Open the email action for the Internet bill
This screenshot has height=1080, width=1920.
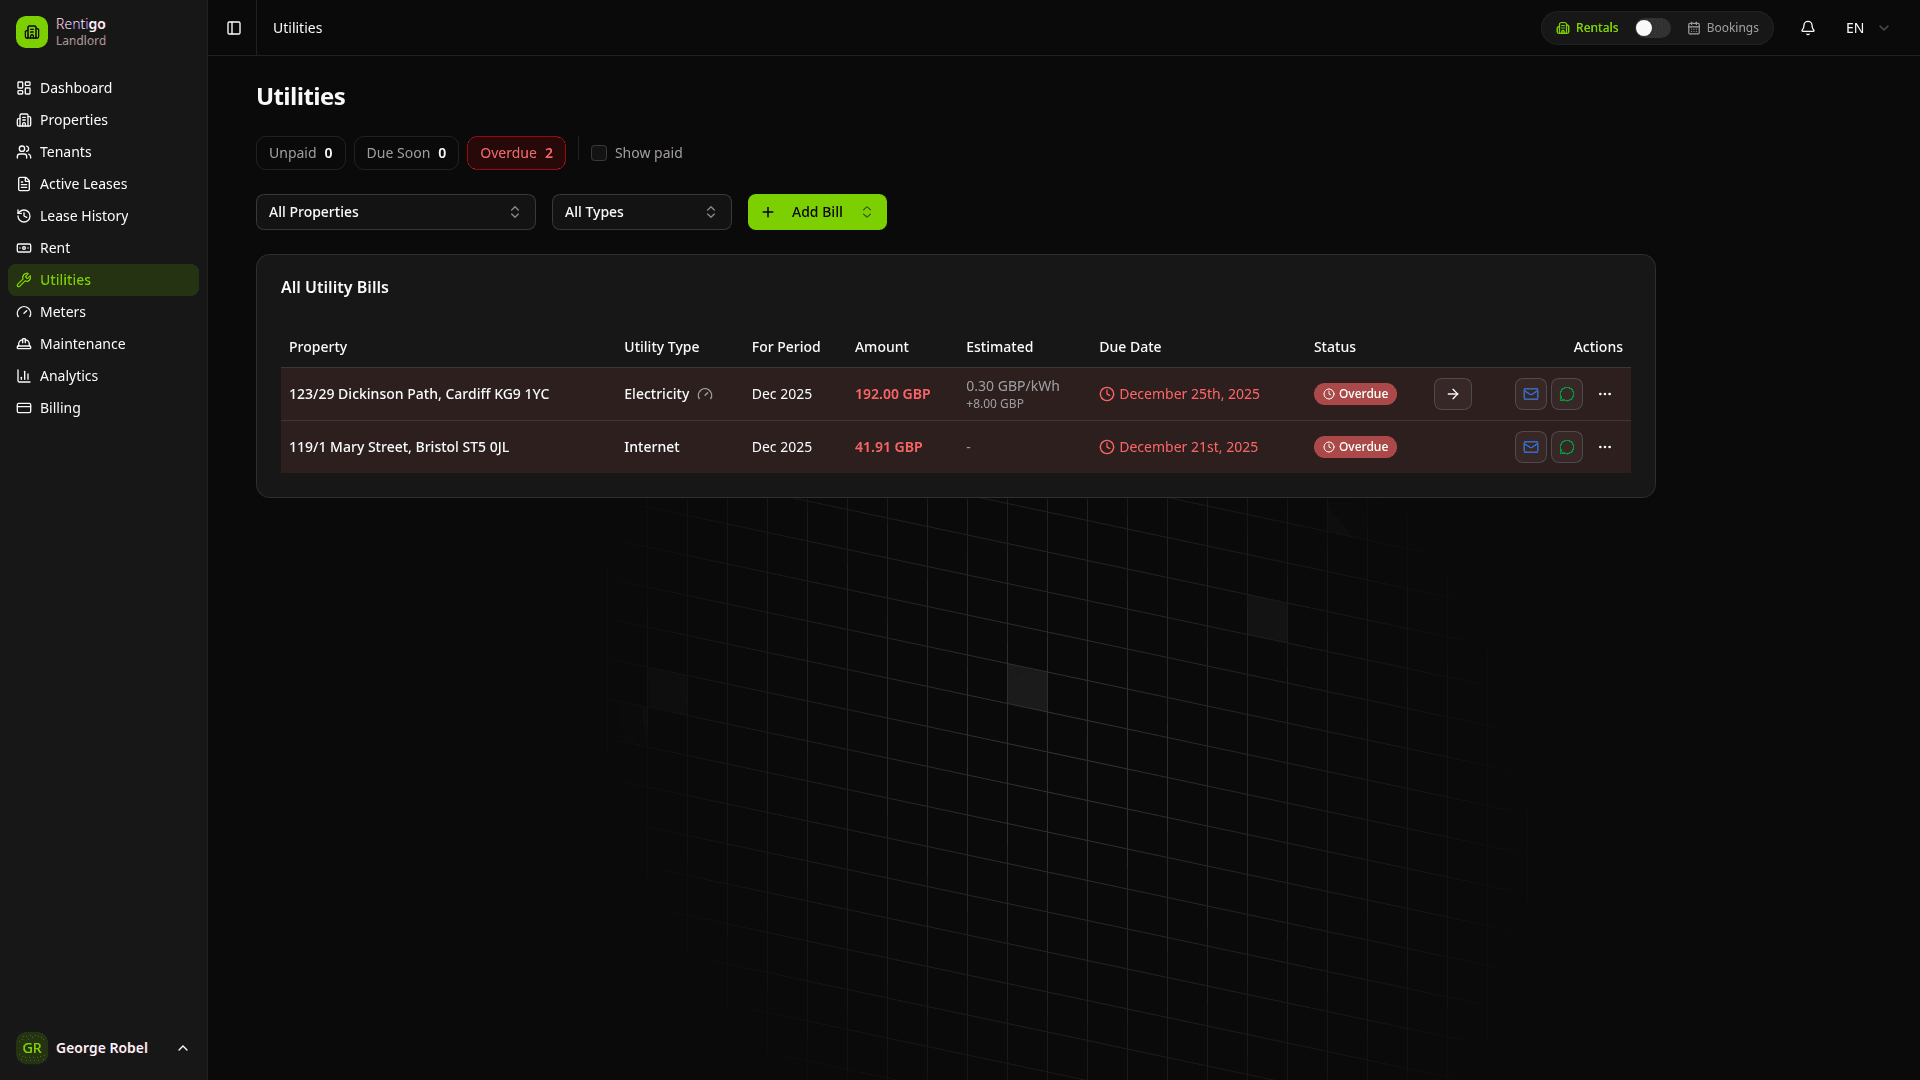tap(1530, 447)
